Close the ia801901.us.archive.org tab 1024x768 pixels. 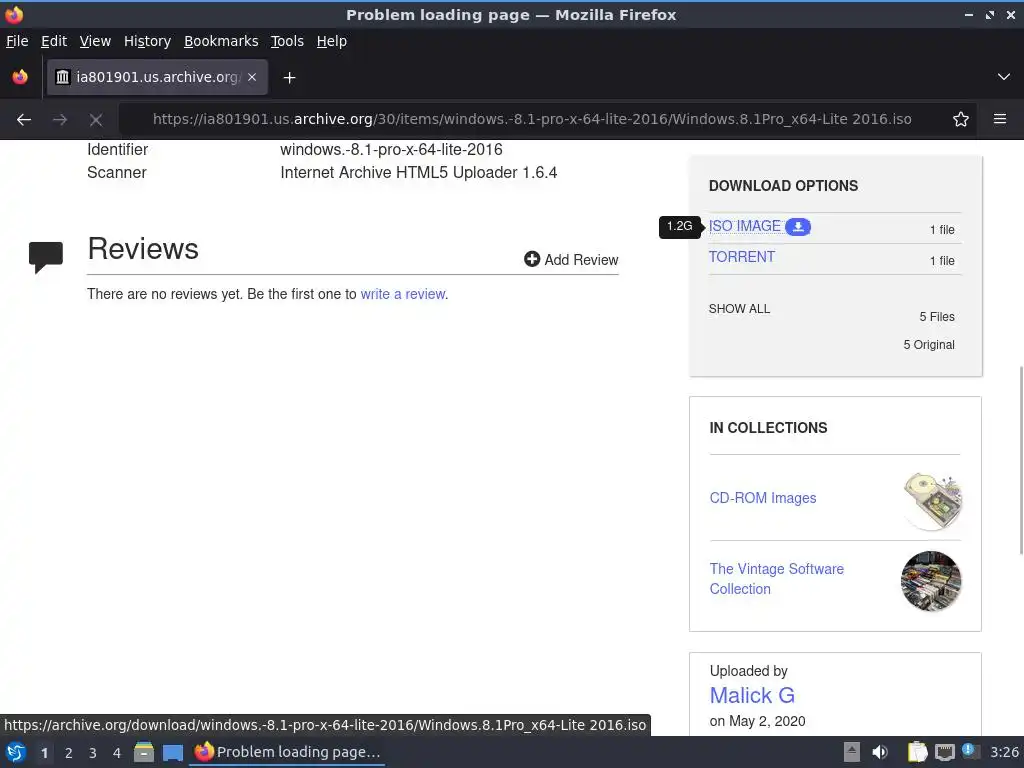[252, 77]
